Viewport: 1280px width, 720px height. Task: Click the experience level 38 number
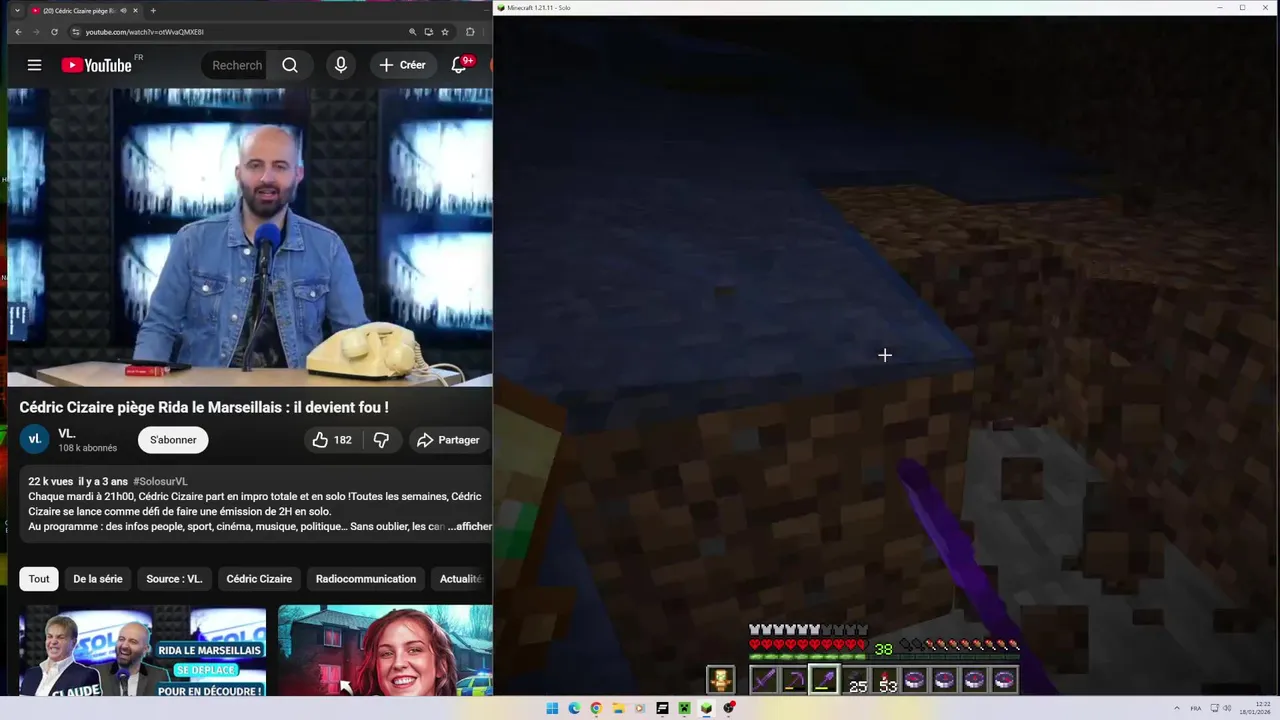coord(884,650)
